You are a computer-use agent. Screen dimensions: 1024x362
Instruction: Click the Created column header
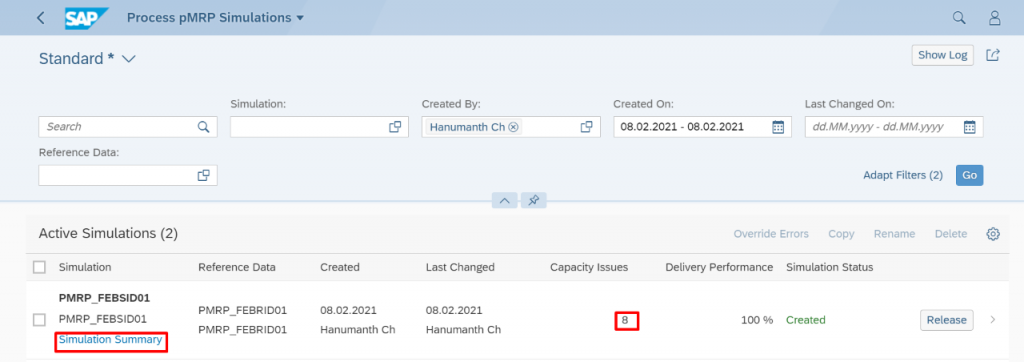tap(340, 267)
